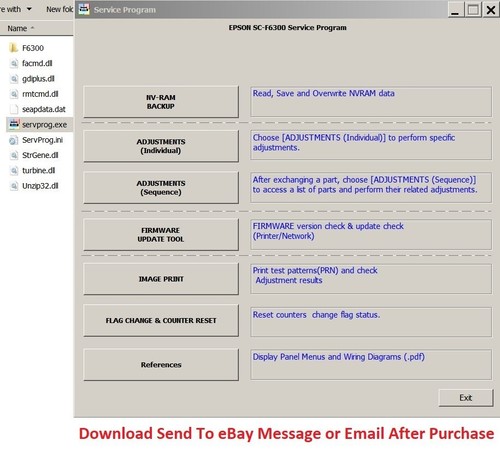This screenshot has height=452, width=500.
Task: Launch the FIRMWARE UPDATE TOOL
Action: tap(161, 235)
